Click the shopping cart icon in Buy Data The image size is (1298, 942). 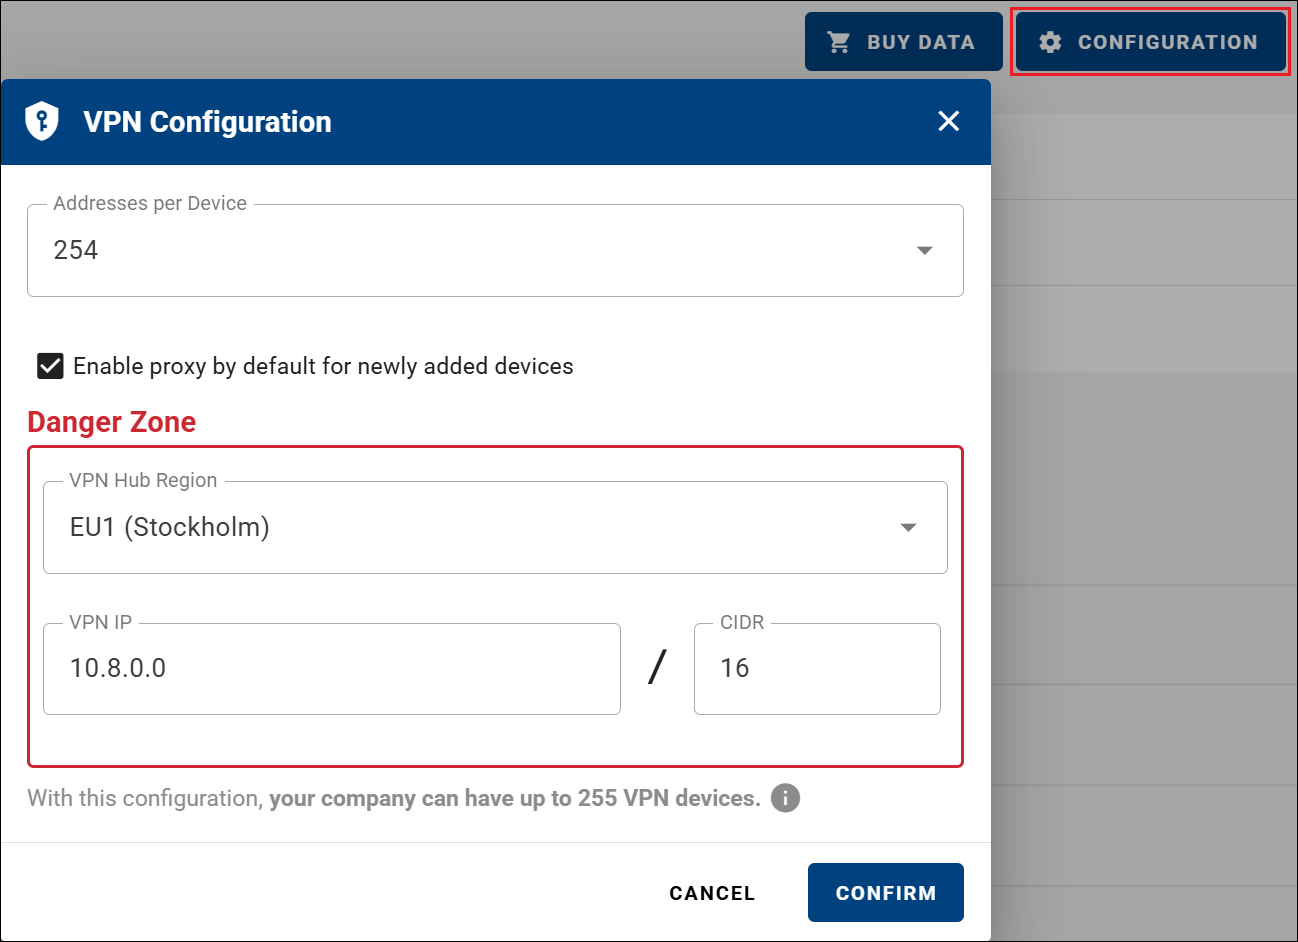point(838,42)
